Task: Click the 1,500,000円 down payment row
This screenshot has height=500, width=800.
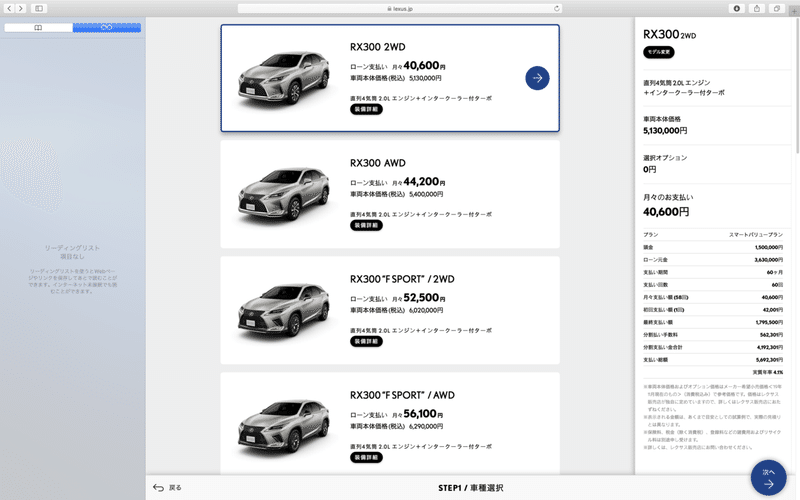Action: (x=713, y=247)
